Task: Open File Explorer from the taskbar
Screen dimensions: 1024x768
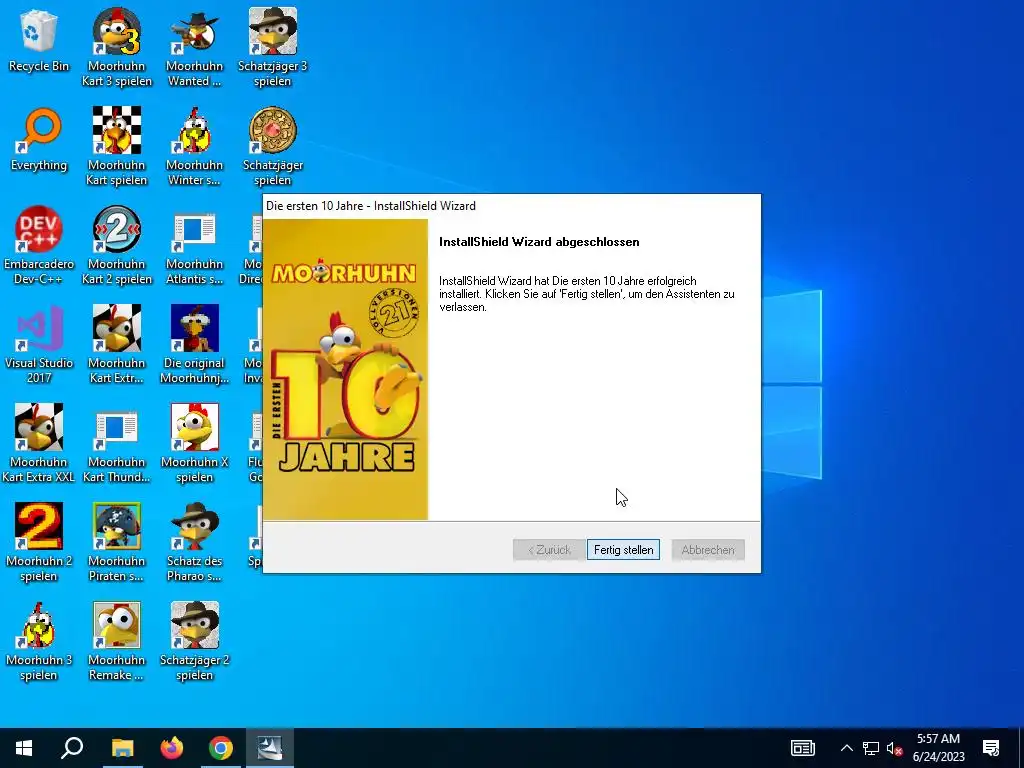Action: [122, 748]
